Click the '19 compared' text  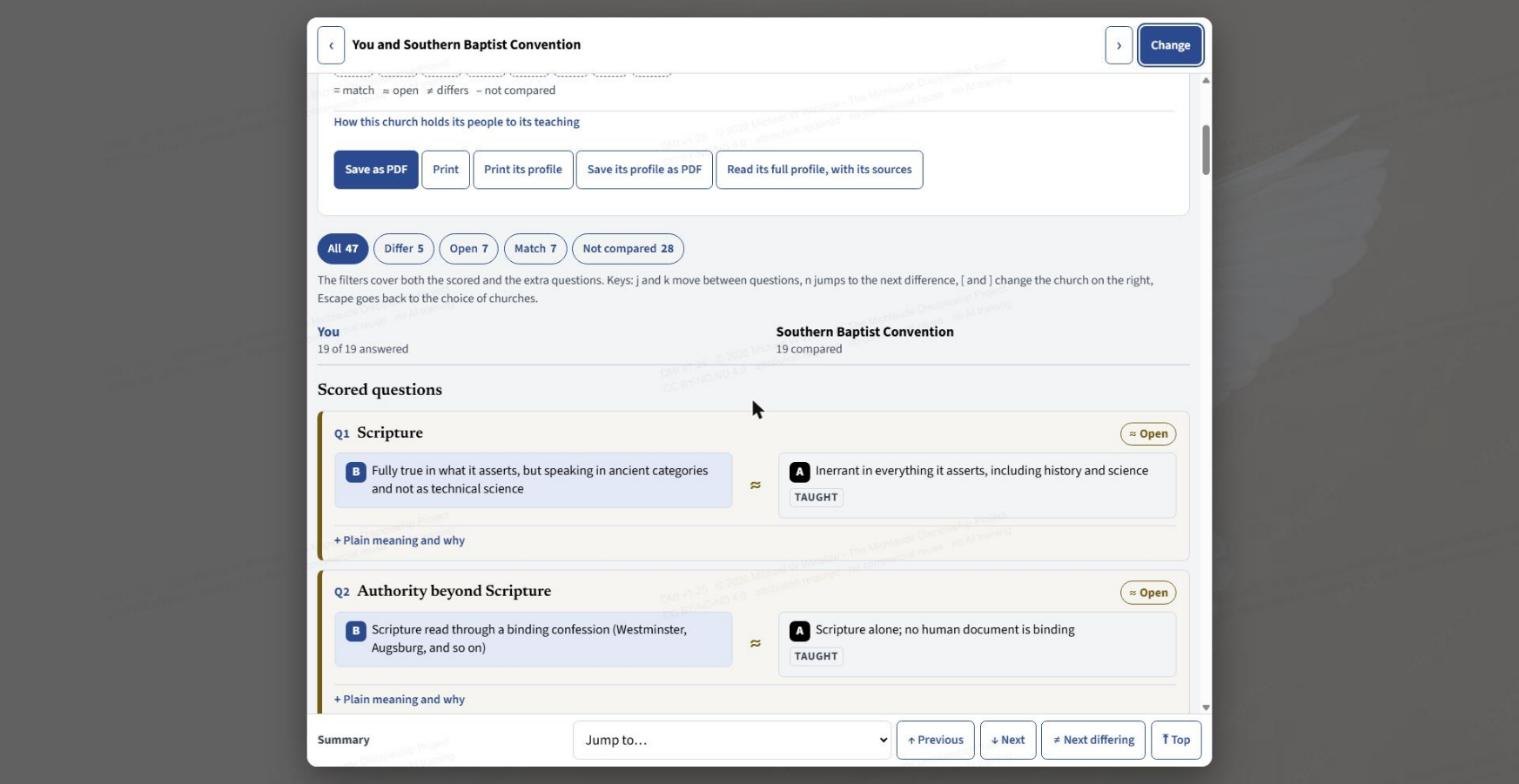[809, 349]
